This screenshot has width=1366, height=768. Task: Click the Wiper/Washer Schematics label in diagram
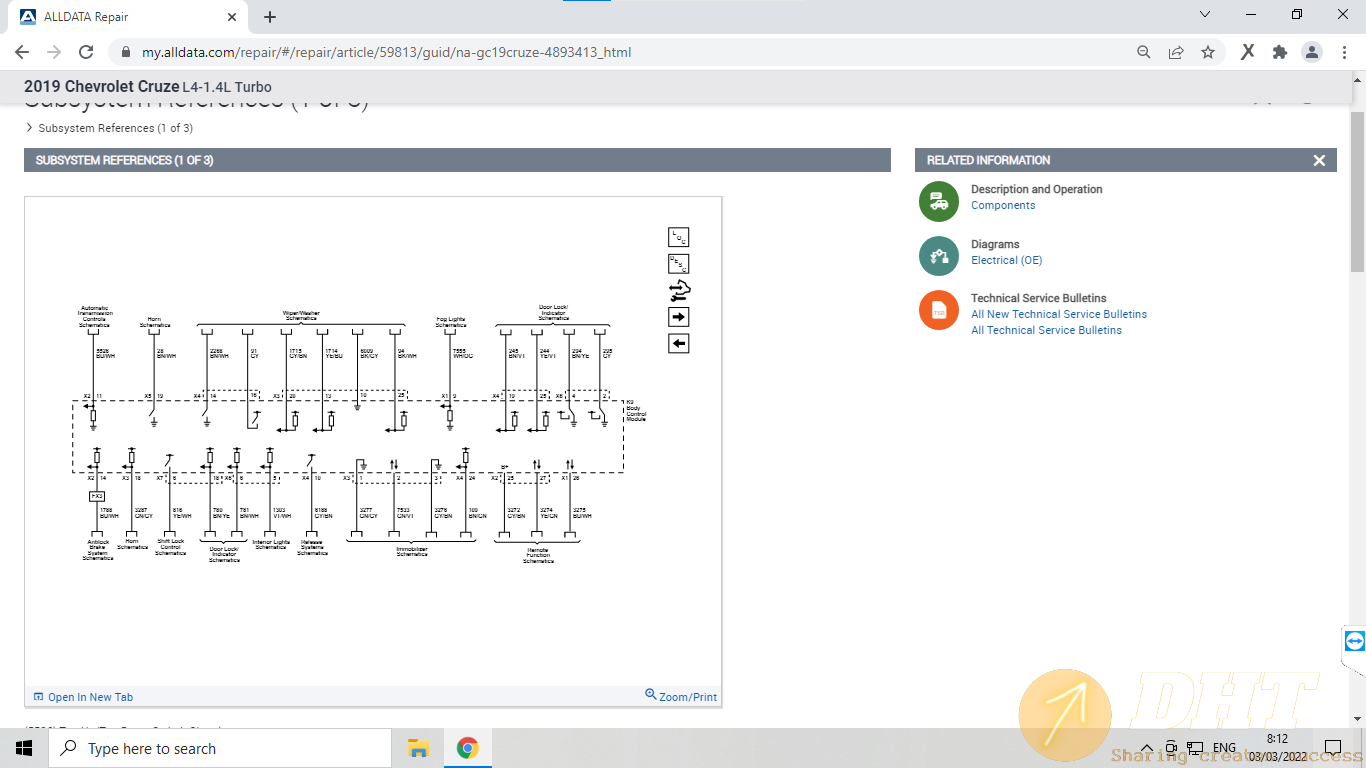pyautogui.click(x=301, y=314)
